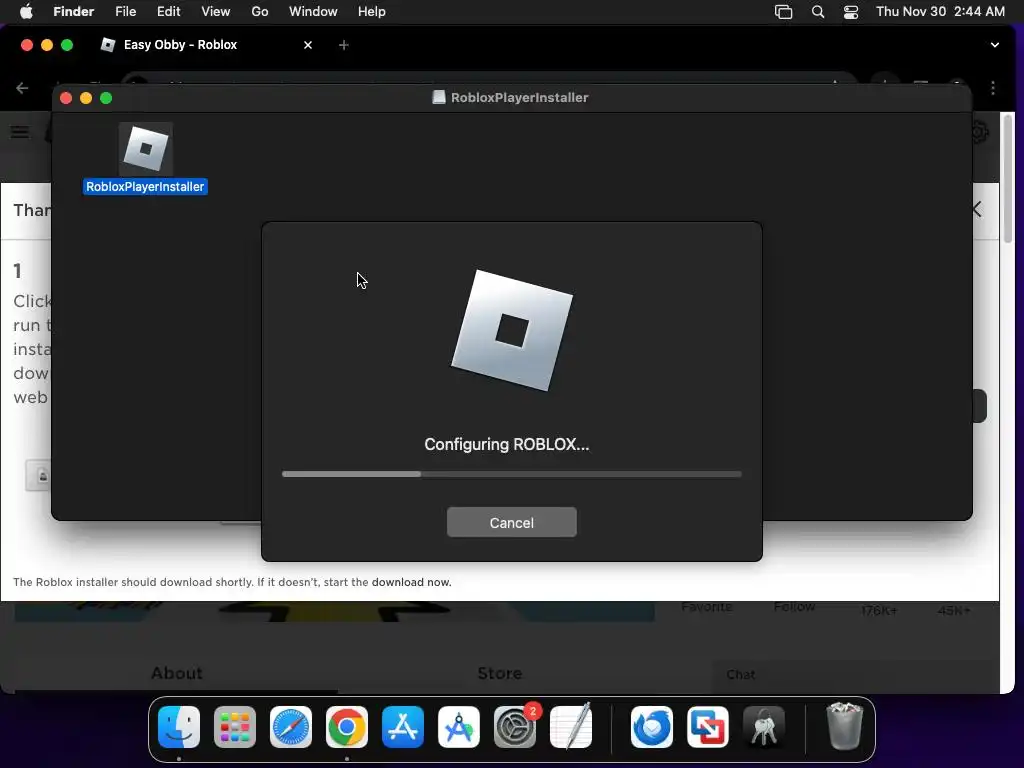
Task: Open the Edit menu
Action: click(168, 11)
